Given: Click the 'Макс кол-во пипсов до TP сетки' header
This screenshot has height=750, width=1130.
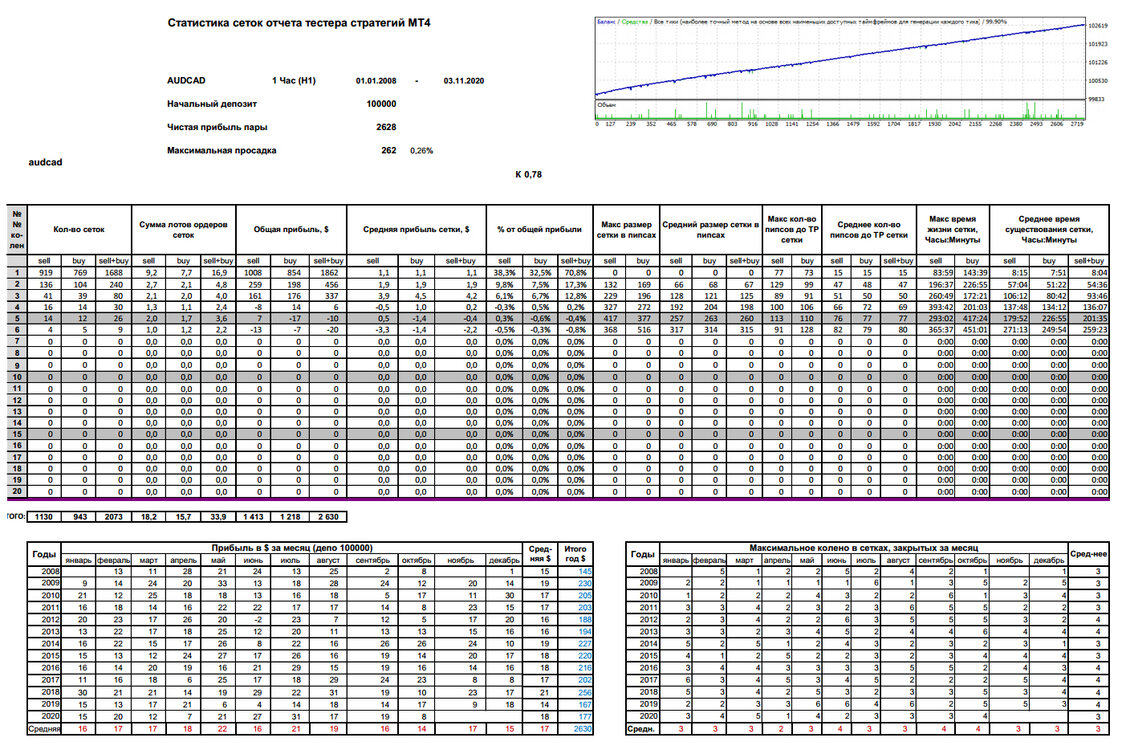Looking at the screenshot, I should [x=791, y=229].
